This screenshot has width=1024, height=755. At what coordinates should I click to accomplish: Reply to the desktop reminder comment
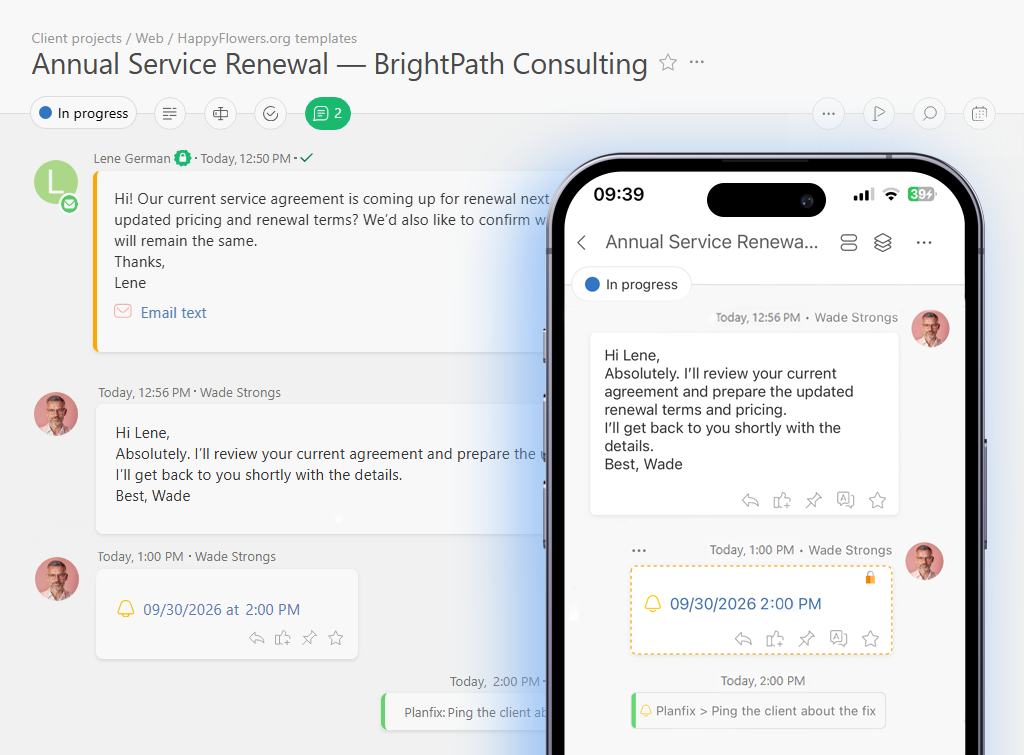tap(257, 638)
